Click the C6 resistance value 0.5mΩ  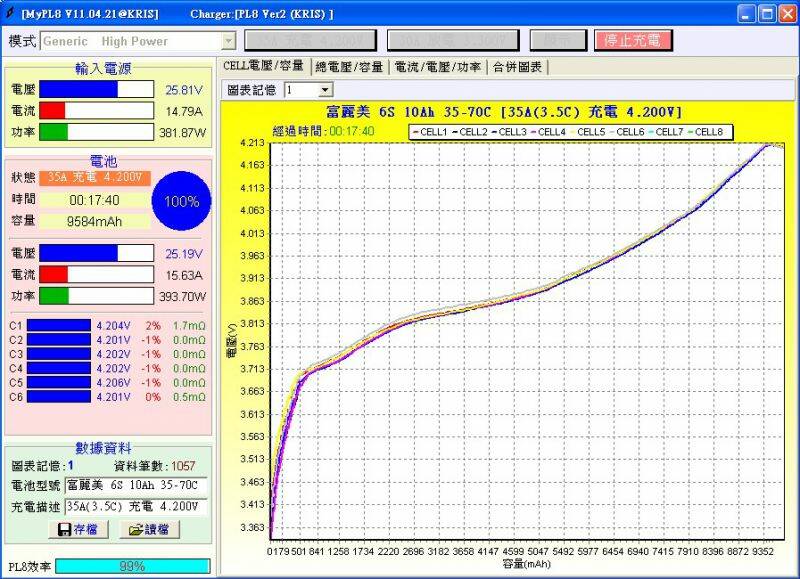point(189,397)
